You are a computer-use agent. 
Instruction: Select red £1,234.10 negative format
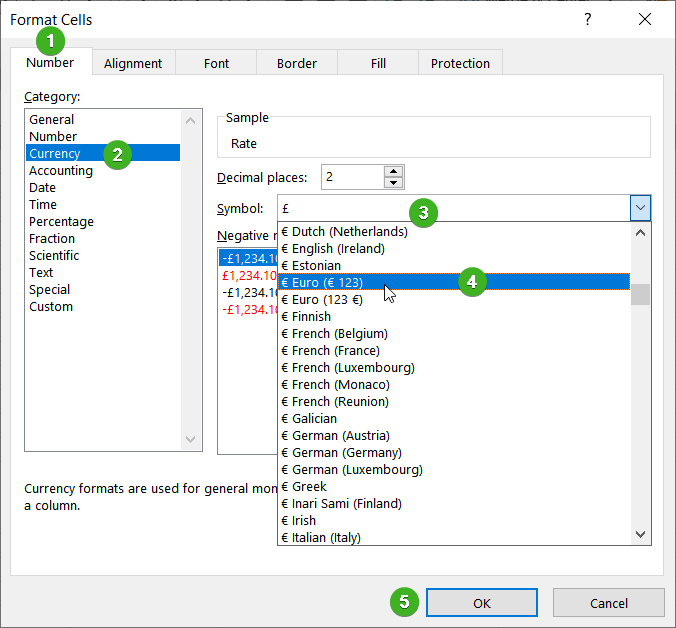(248, 275)
